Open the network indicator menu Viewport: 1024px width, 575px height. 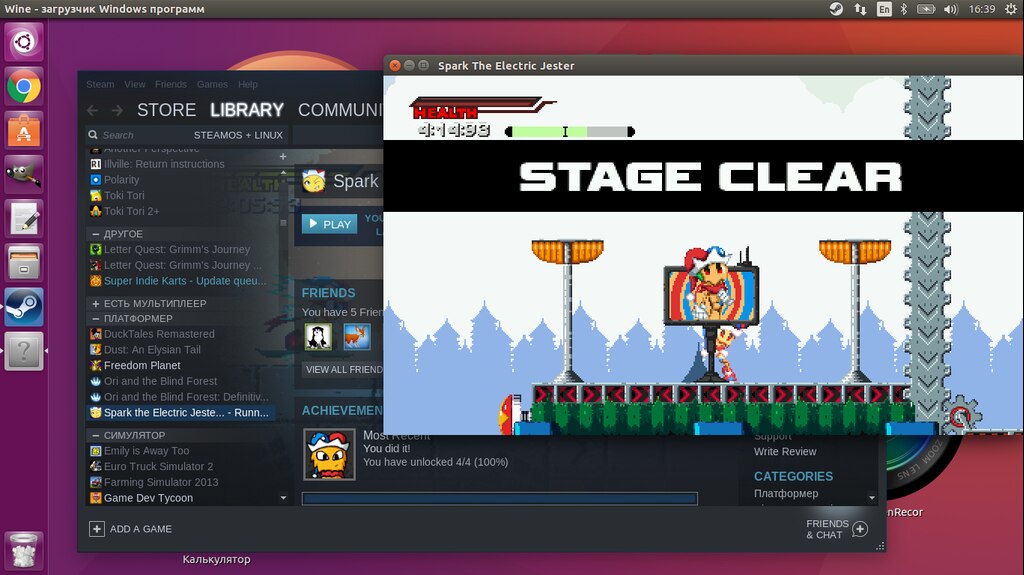[x=860, y=9]
